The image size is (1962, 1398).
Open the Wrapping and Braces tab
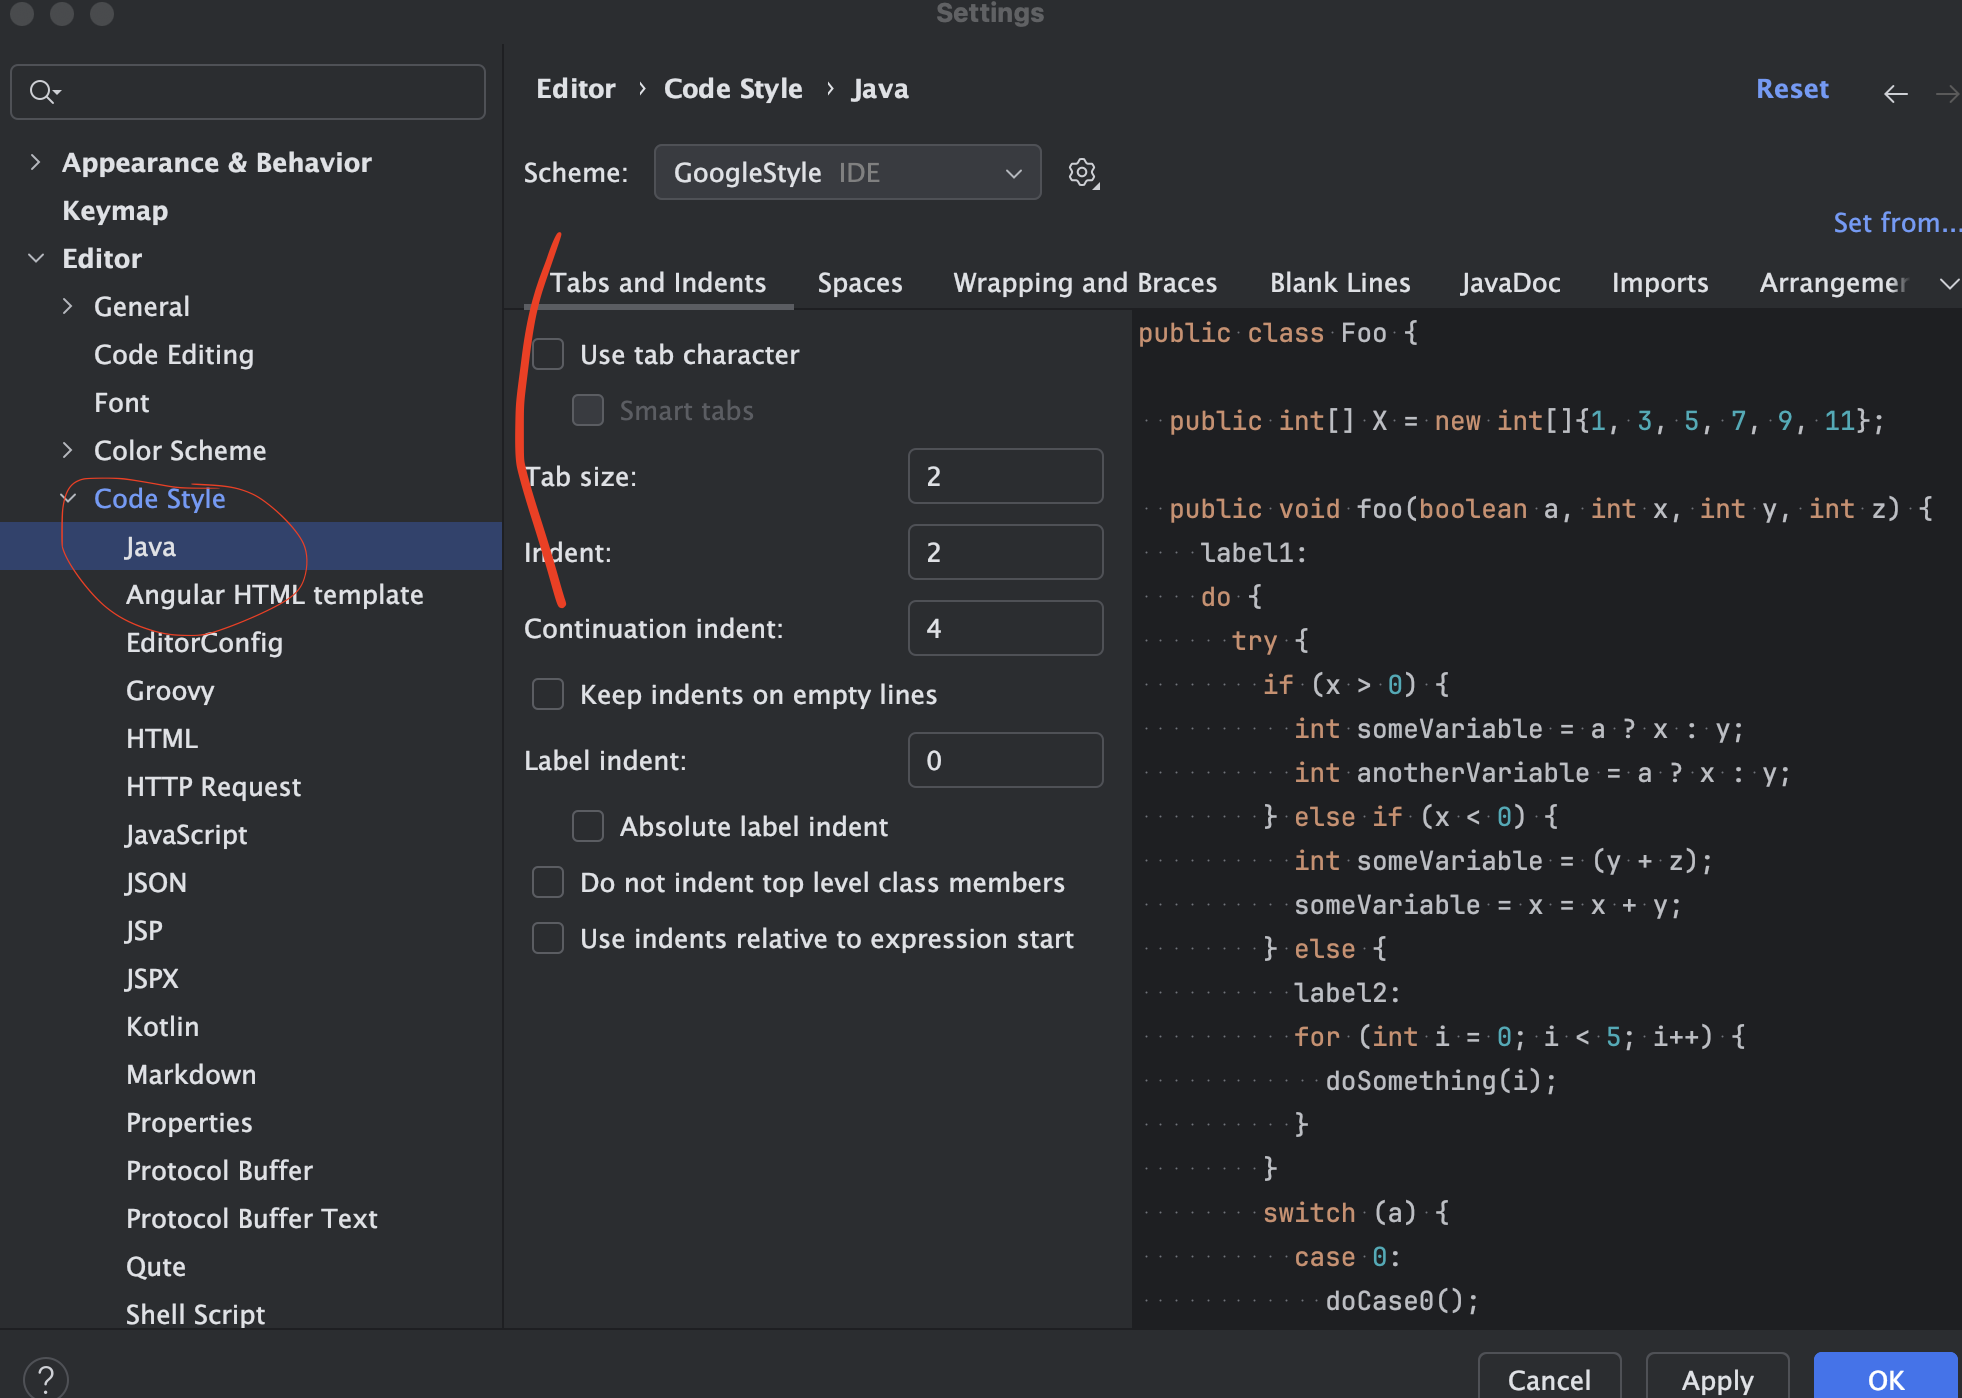click(x=1084, y=283)
